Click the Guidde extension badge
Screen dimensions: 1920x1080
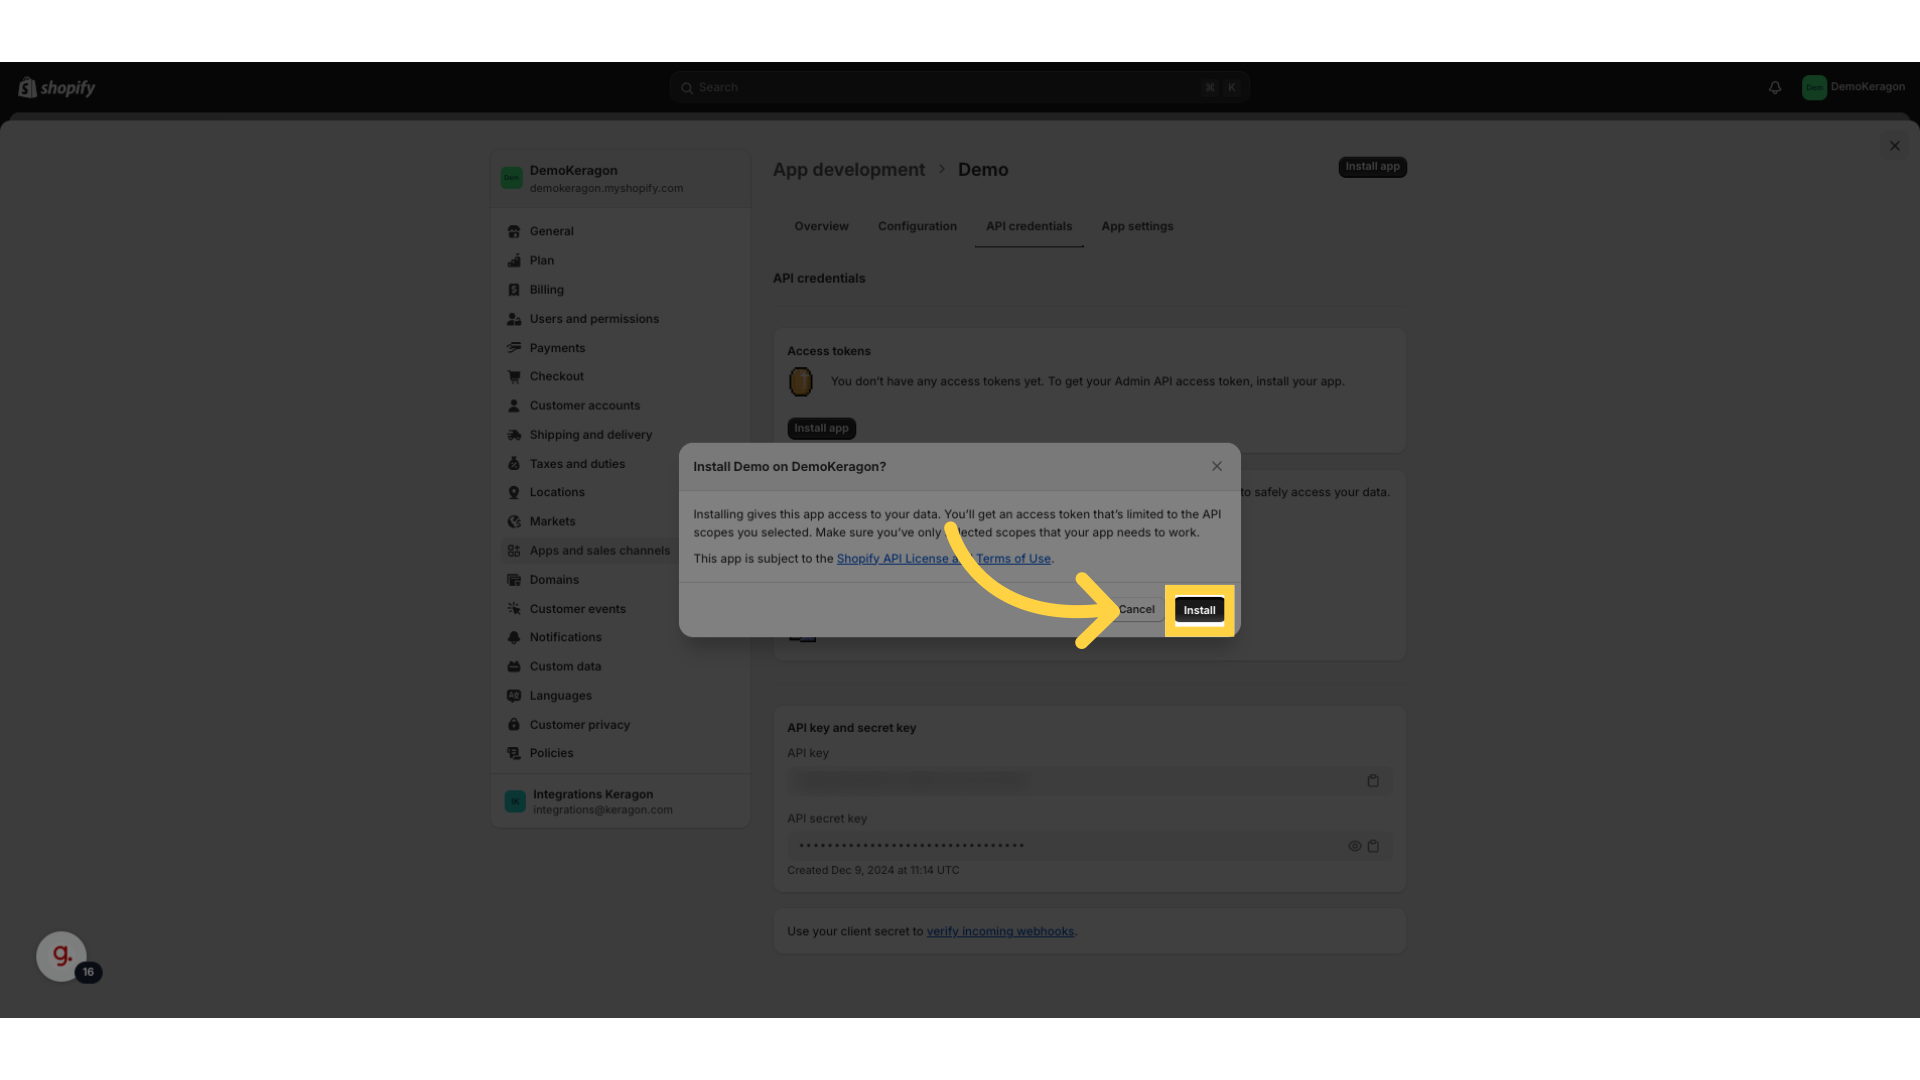(62, 957)
